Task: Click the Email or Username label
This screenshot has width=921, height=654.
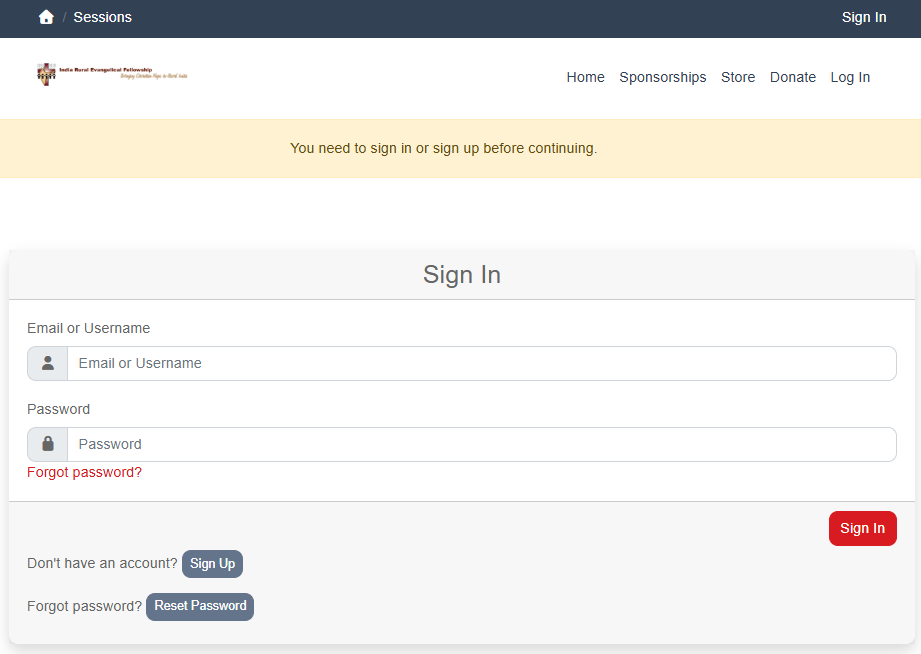Action: (88, 328)
